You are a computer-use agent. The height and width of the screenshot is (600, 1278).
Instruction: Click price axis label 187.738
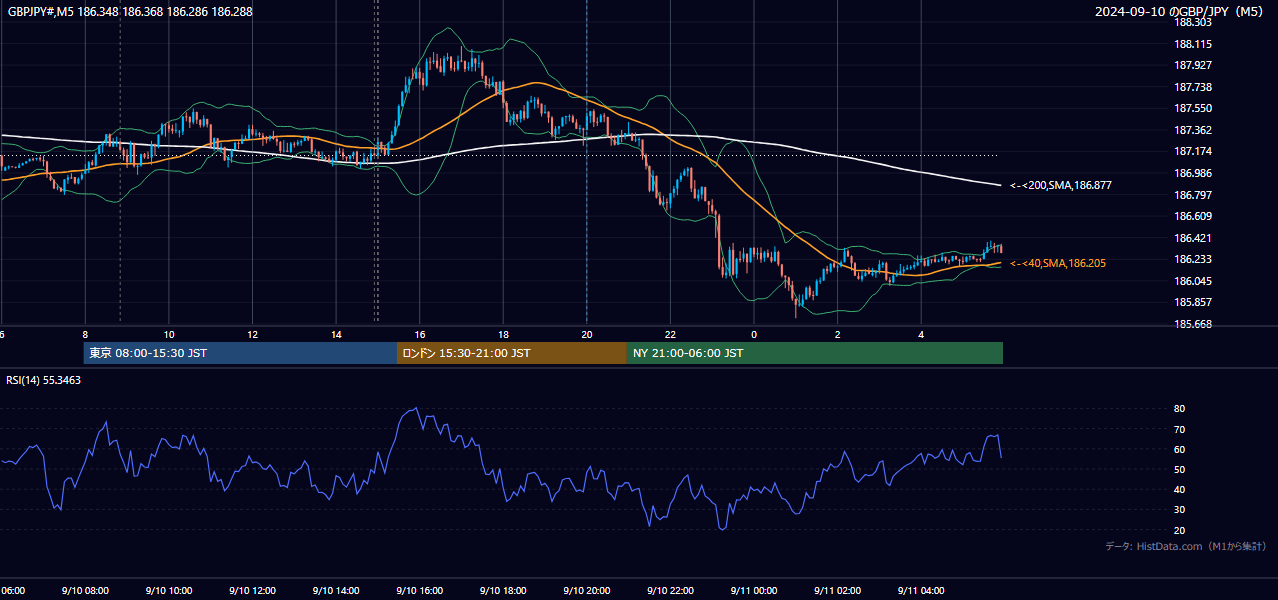(1192, 87)
